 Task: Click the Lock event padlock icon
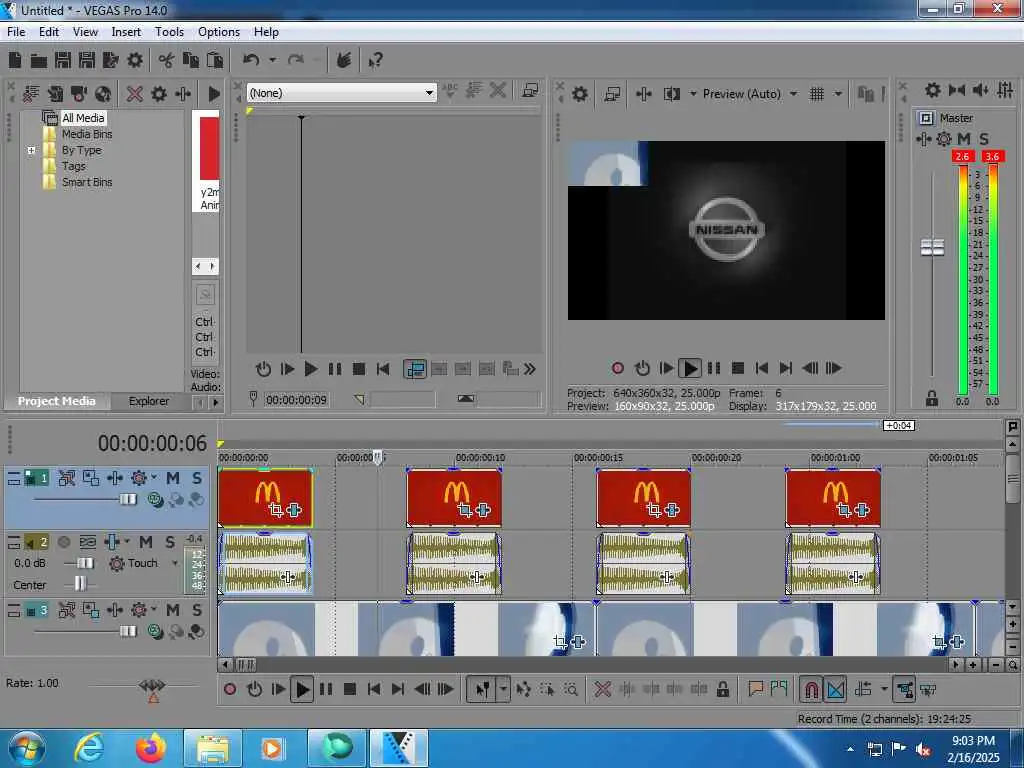pos(722,689)
